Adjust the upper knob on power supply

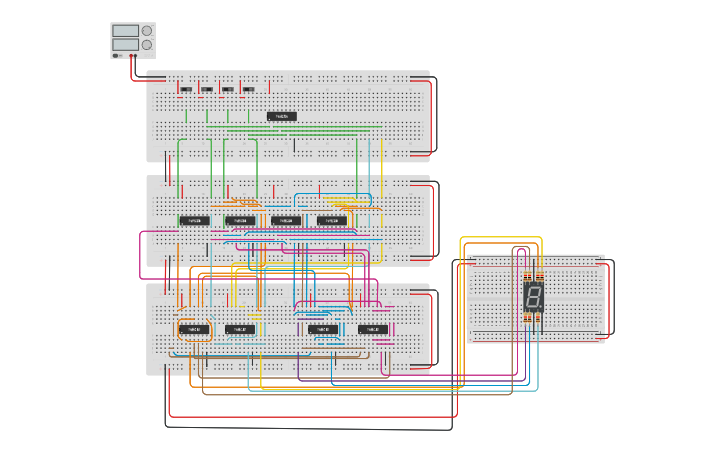coord(147,31)
